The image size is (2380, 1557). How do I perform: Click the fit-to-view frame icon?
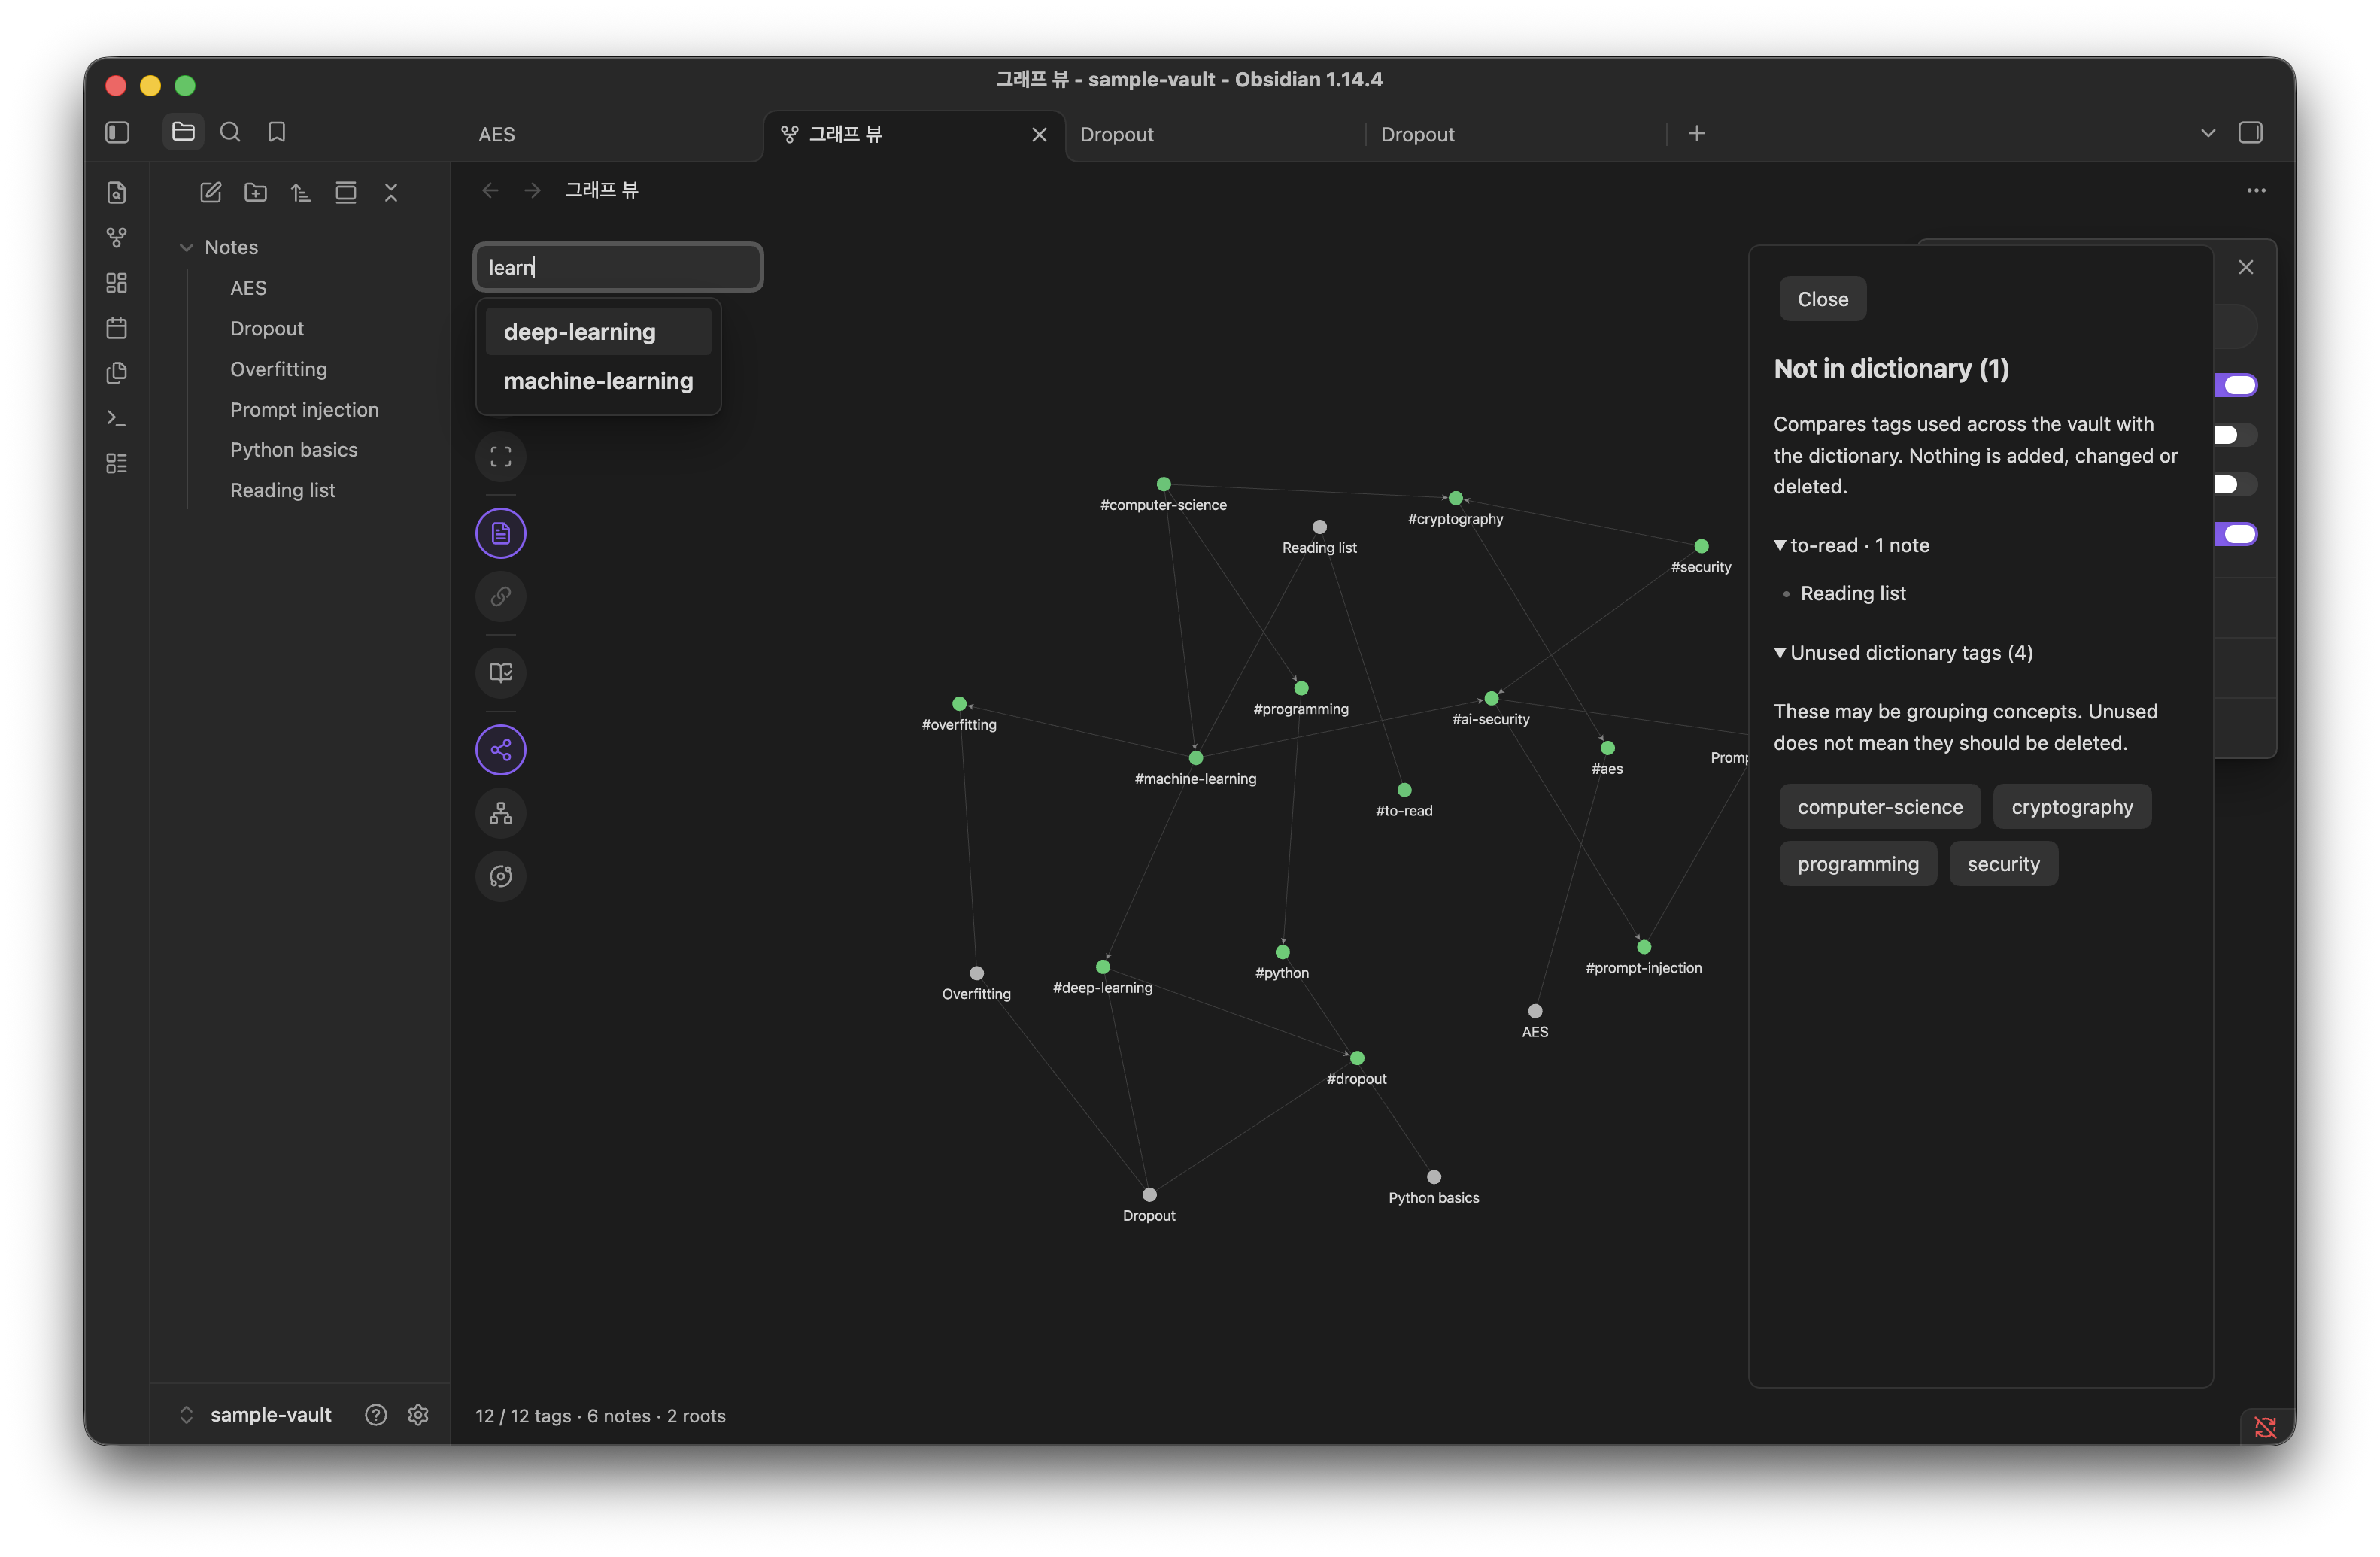(501, 457)
